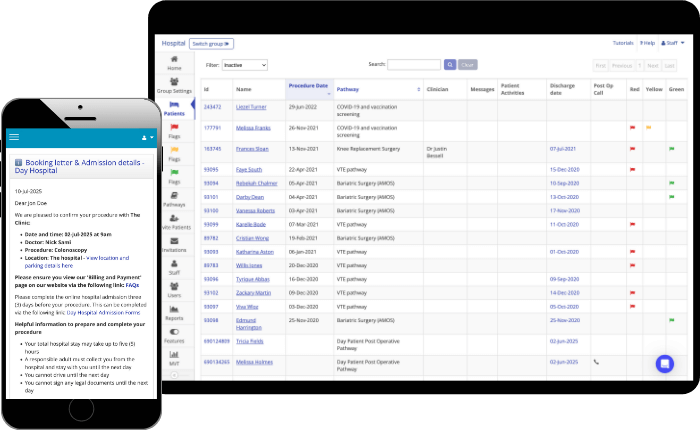The image size is (700, 430).
Task: Click patient id 93101
Action: pos(211,197)
